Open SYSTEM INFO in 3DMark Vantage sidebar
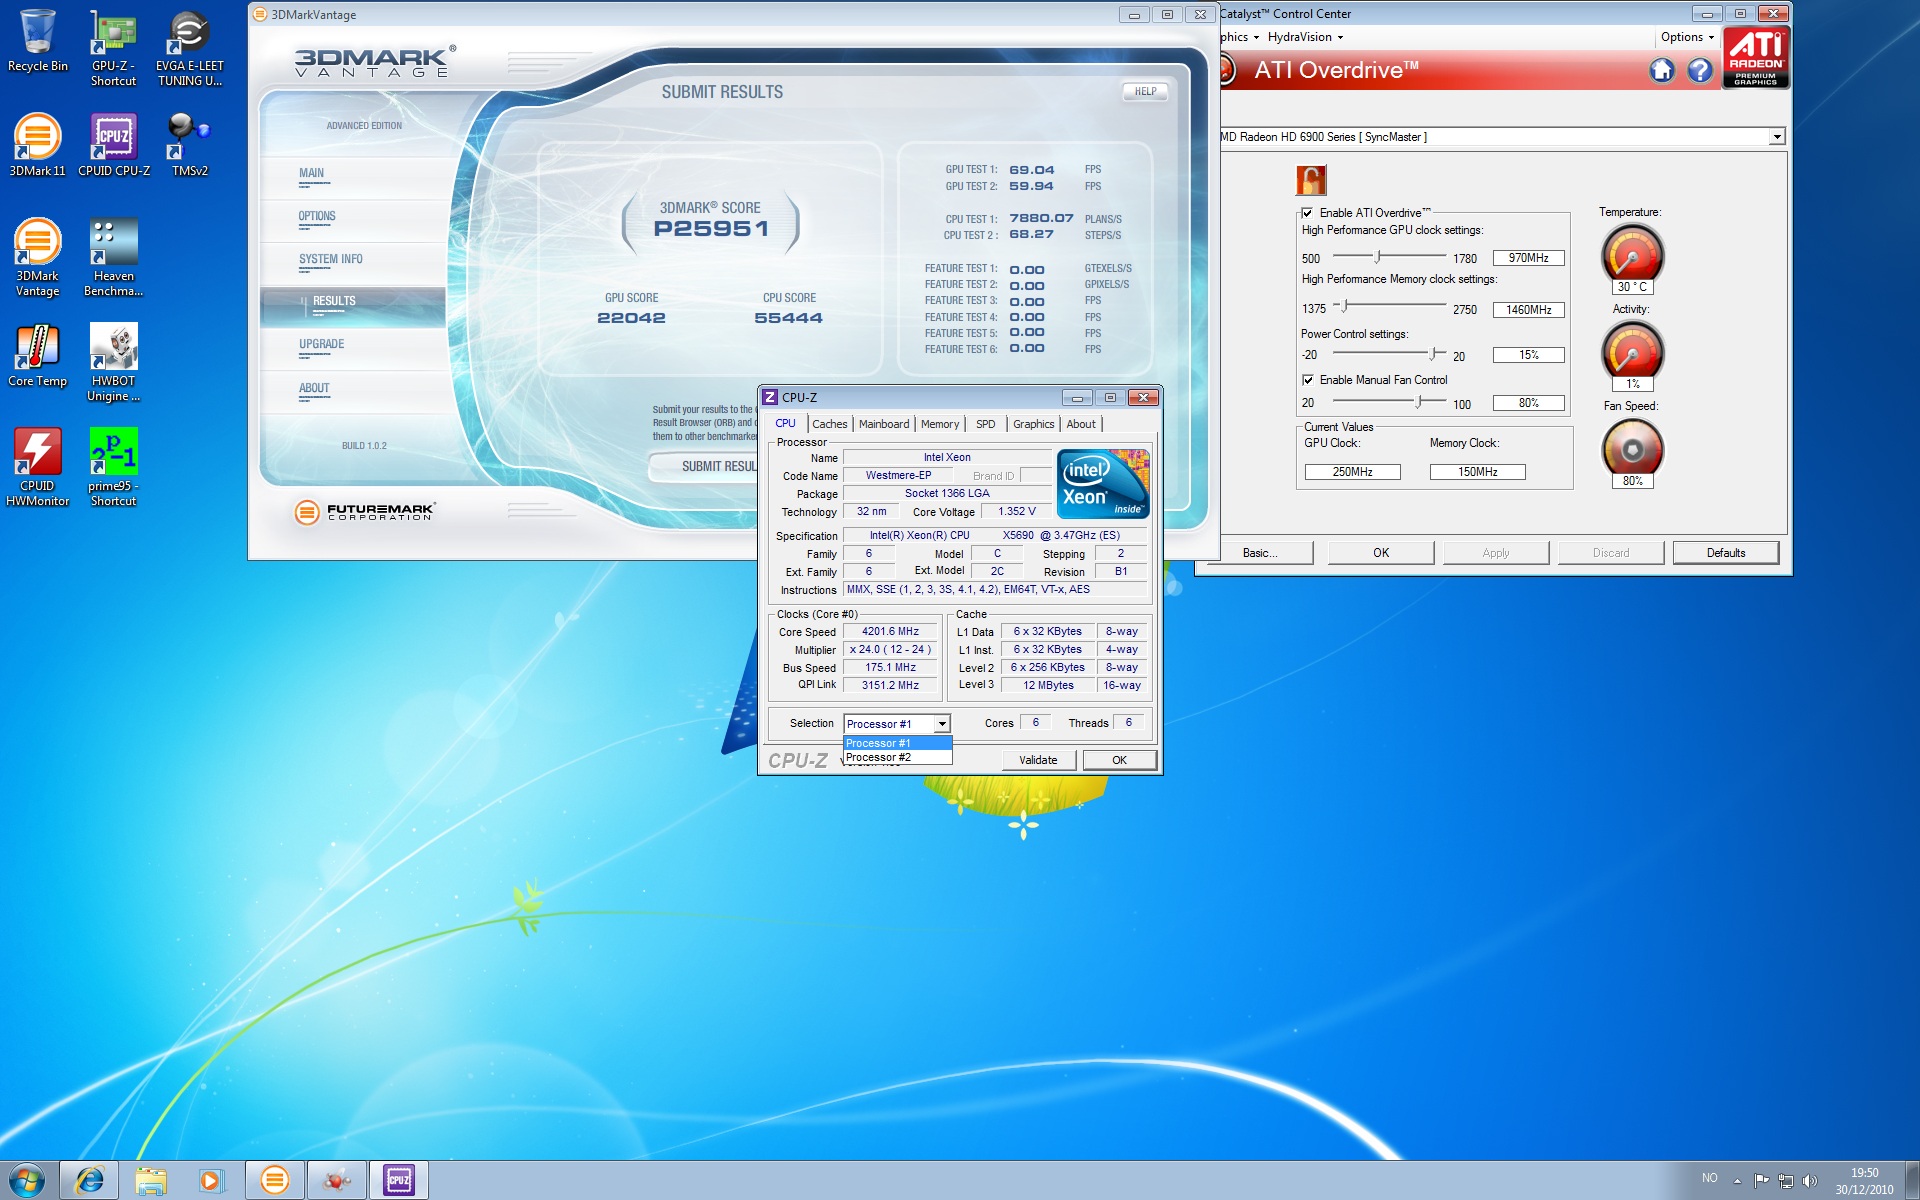The height and width of the screenshot is (1200, 1920). [x=352, y=263]
